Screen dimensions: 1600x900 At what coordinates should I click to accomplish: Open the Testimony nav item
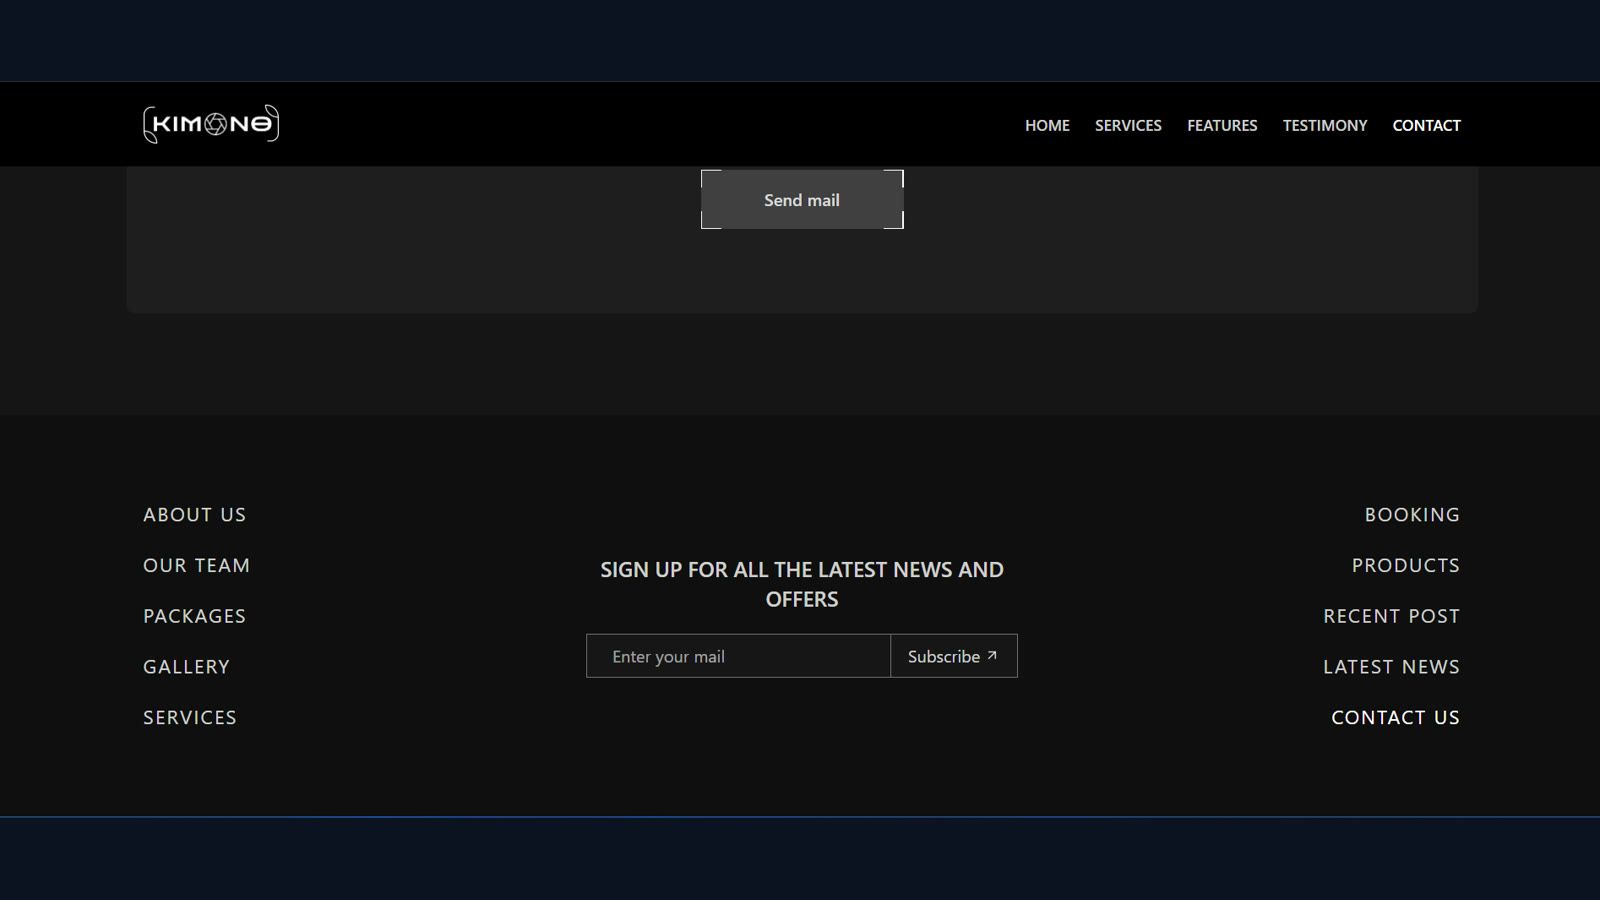pos(1325,125)
